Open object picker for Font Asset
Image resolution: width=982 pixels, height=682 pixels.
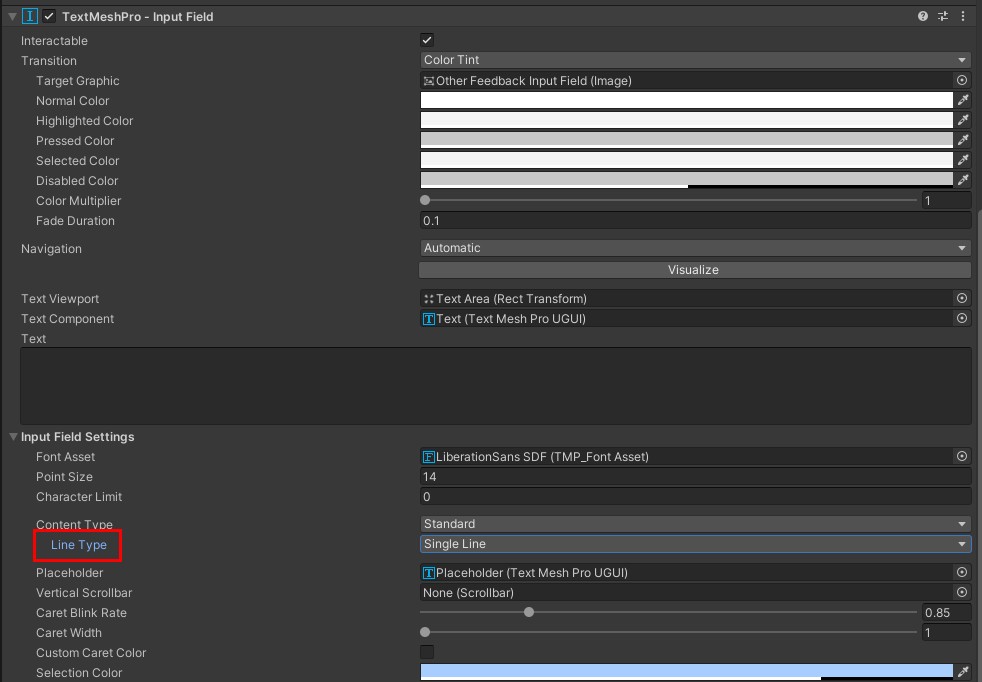coord(962,456)
